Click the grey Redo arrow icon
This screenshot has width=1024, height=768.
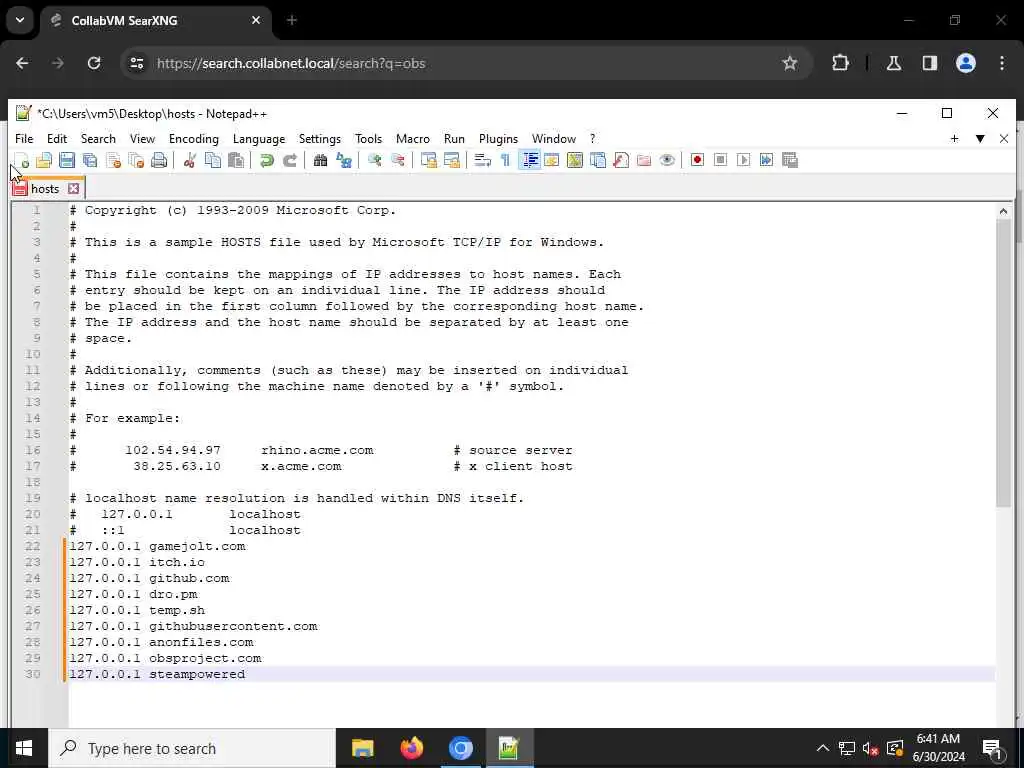[x=289, y=160]
